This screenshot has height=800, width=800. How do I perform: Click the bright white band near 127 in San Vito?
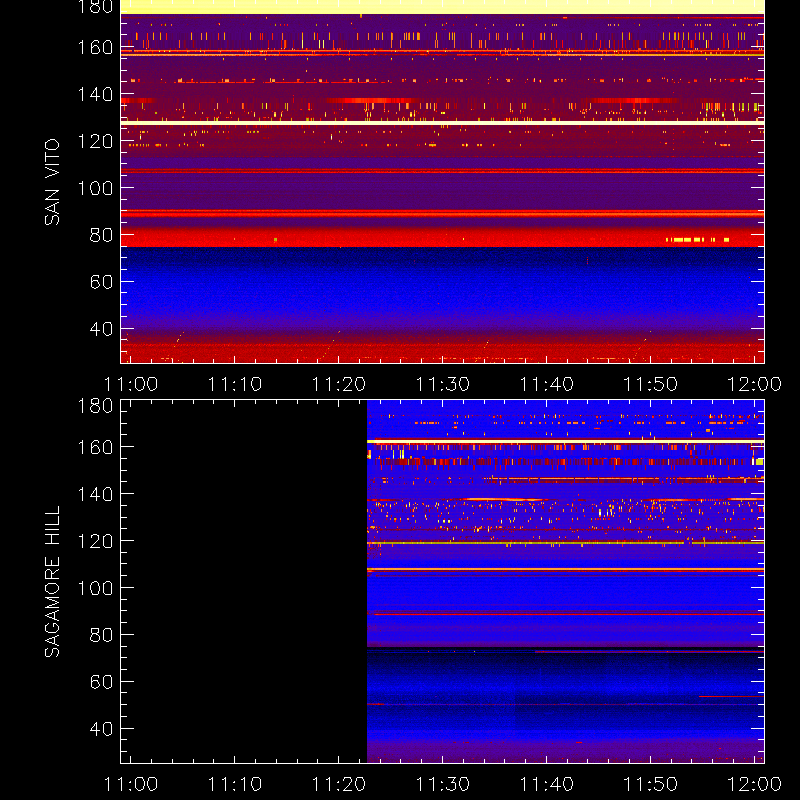click(442, 123)
